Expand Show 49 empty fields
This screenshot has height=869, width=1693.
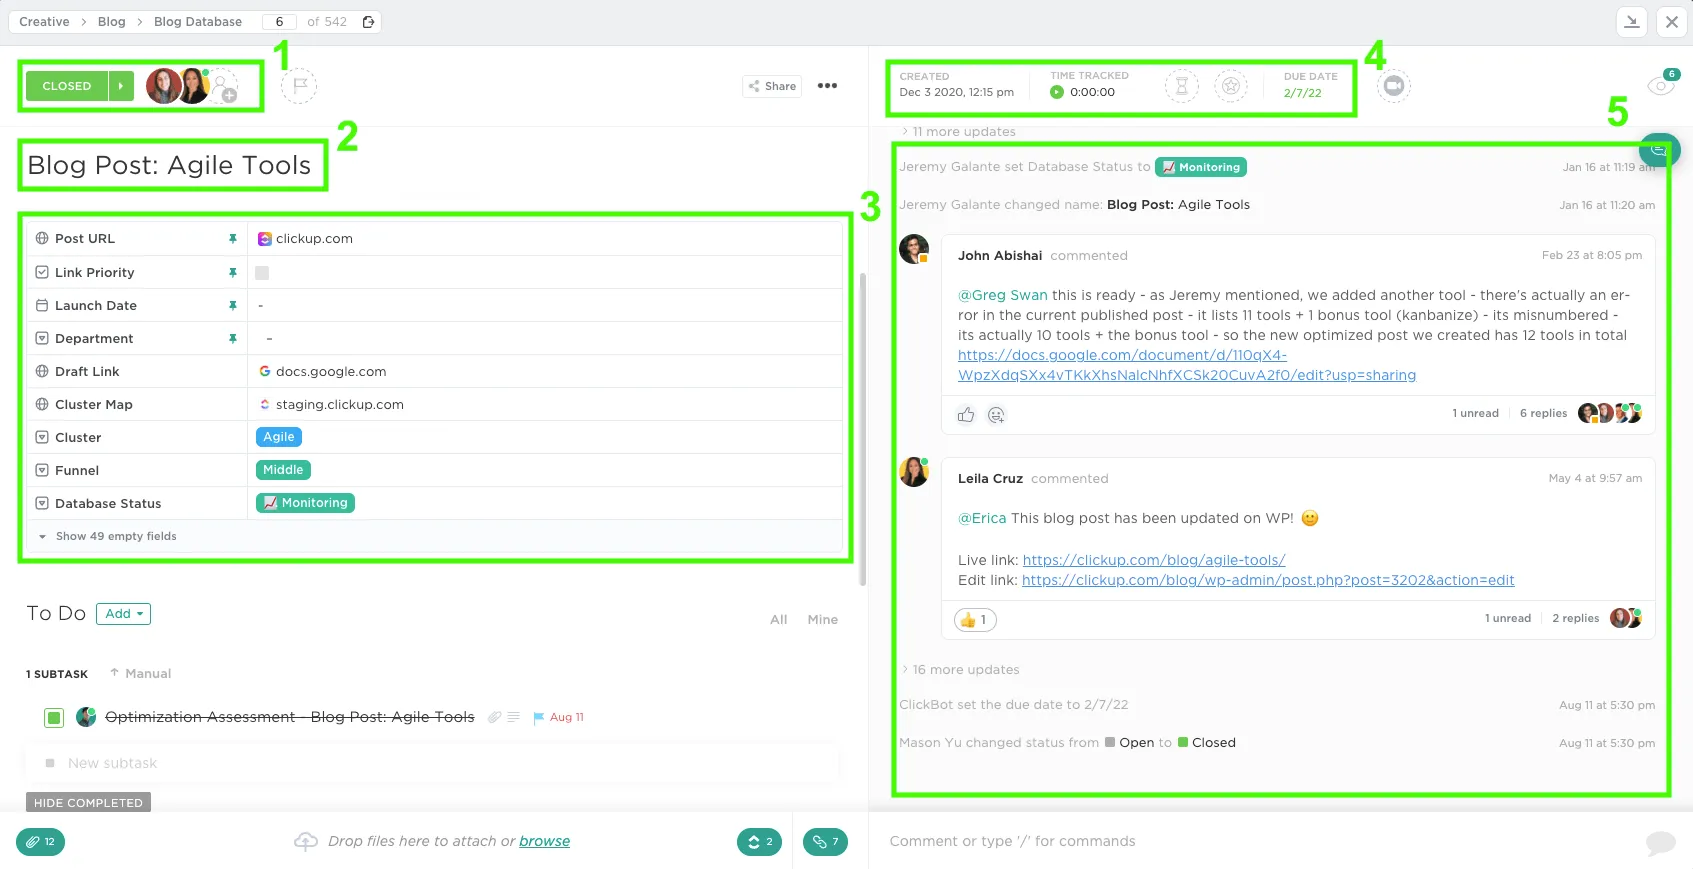pyautogui.click(x=108, y=537)
